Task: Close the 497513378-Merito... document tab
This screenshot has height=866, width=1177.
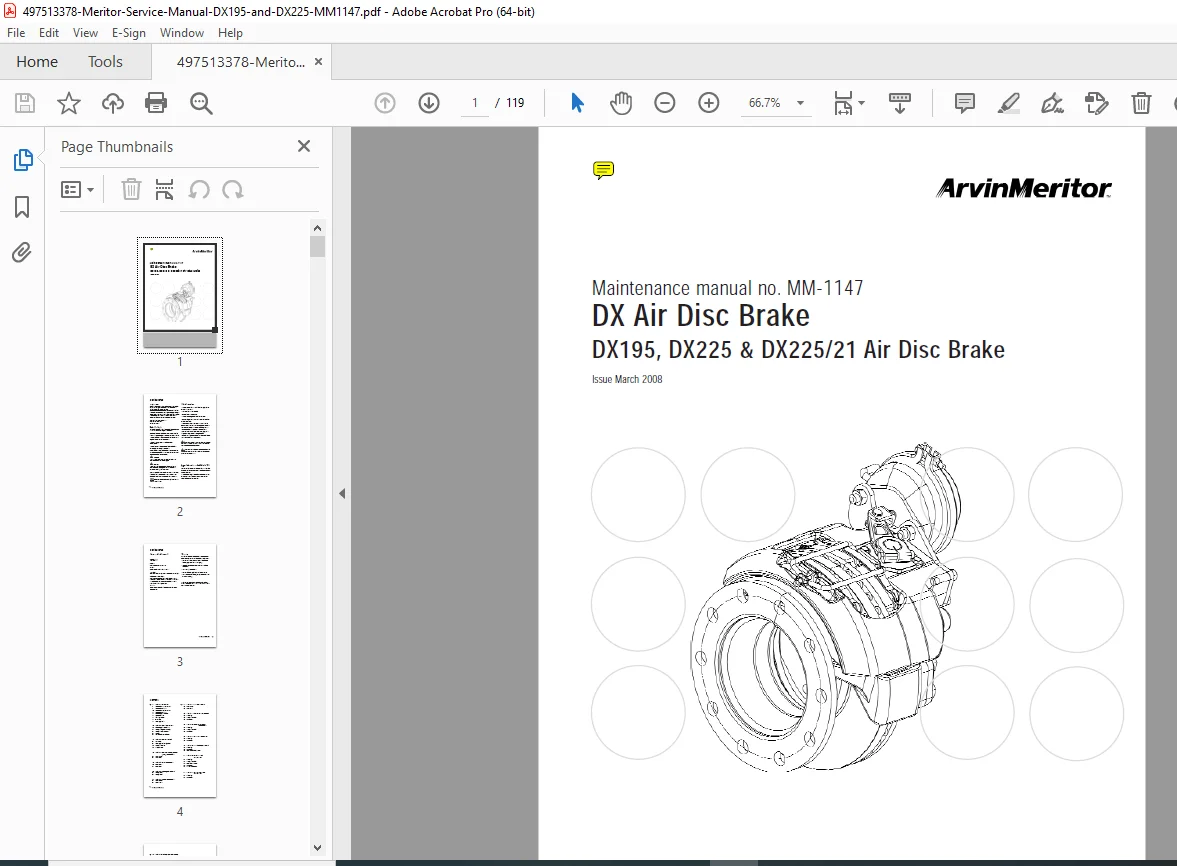Action: coord(318,62)
